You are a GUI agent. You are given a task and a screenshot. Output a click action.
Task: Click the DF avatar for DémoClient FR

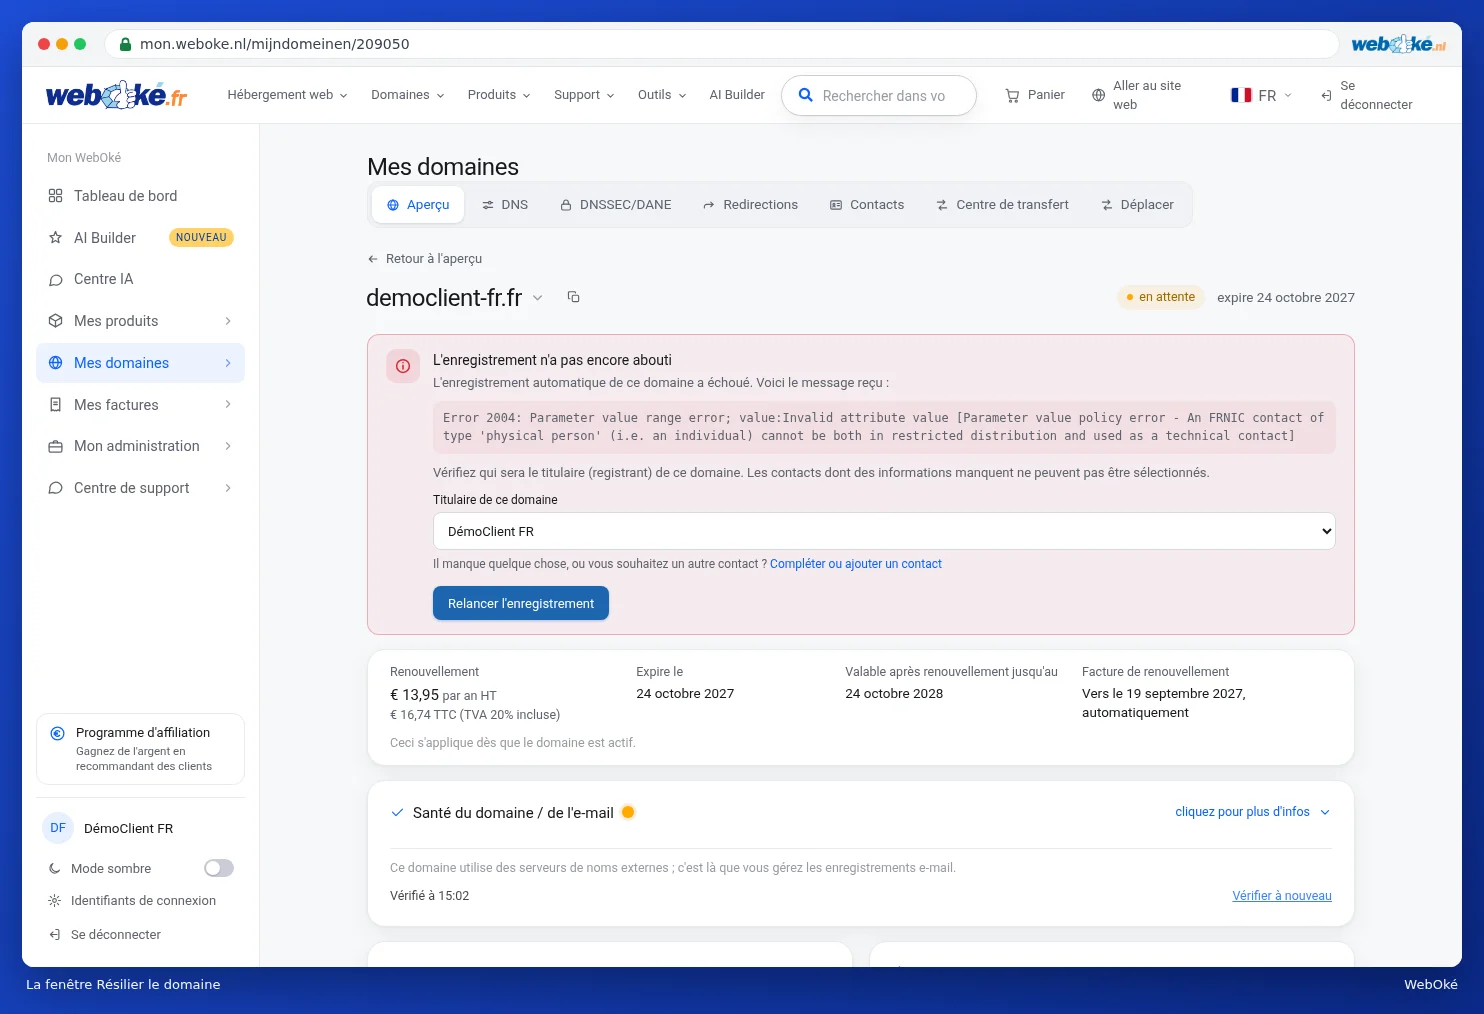tap(58, 828)
